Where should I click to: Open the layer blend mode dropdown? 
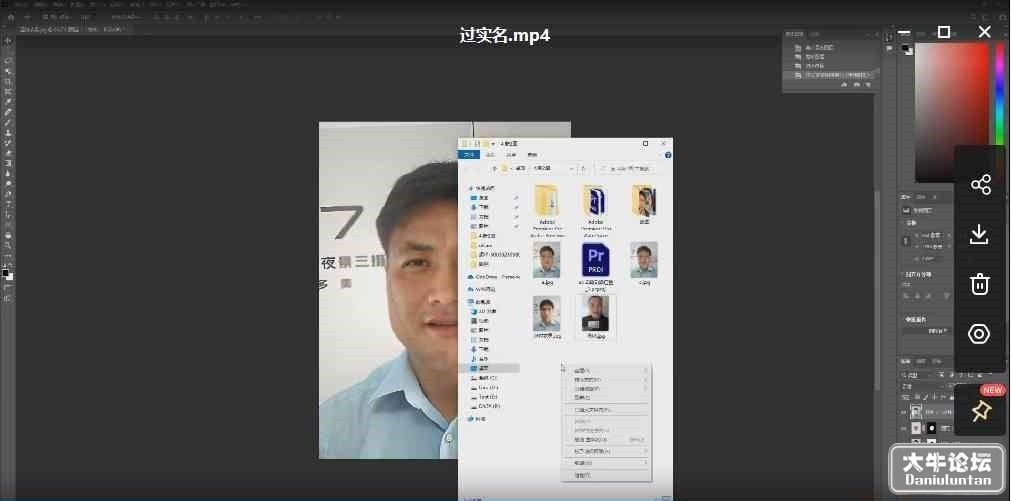924,386
